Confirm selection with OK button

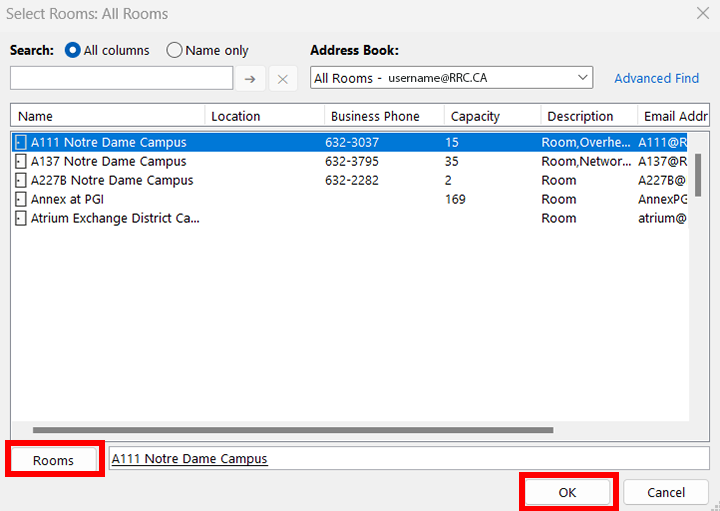tap(567, 492)
